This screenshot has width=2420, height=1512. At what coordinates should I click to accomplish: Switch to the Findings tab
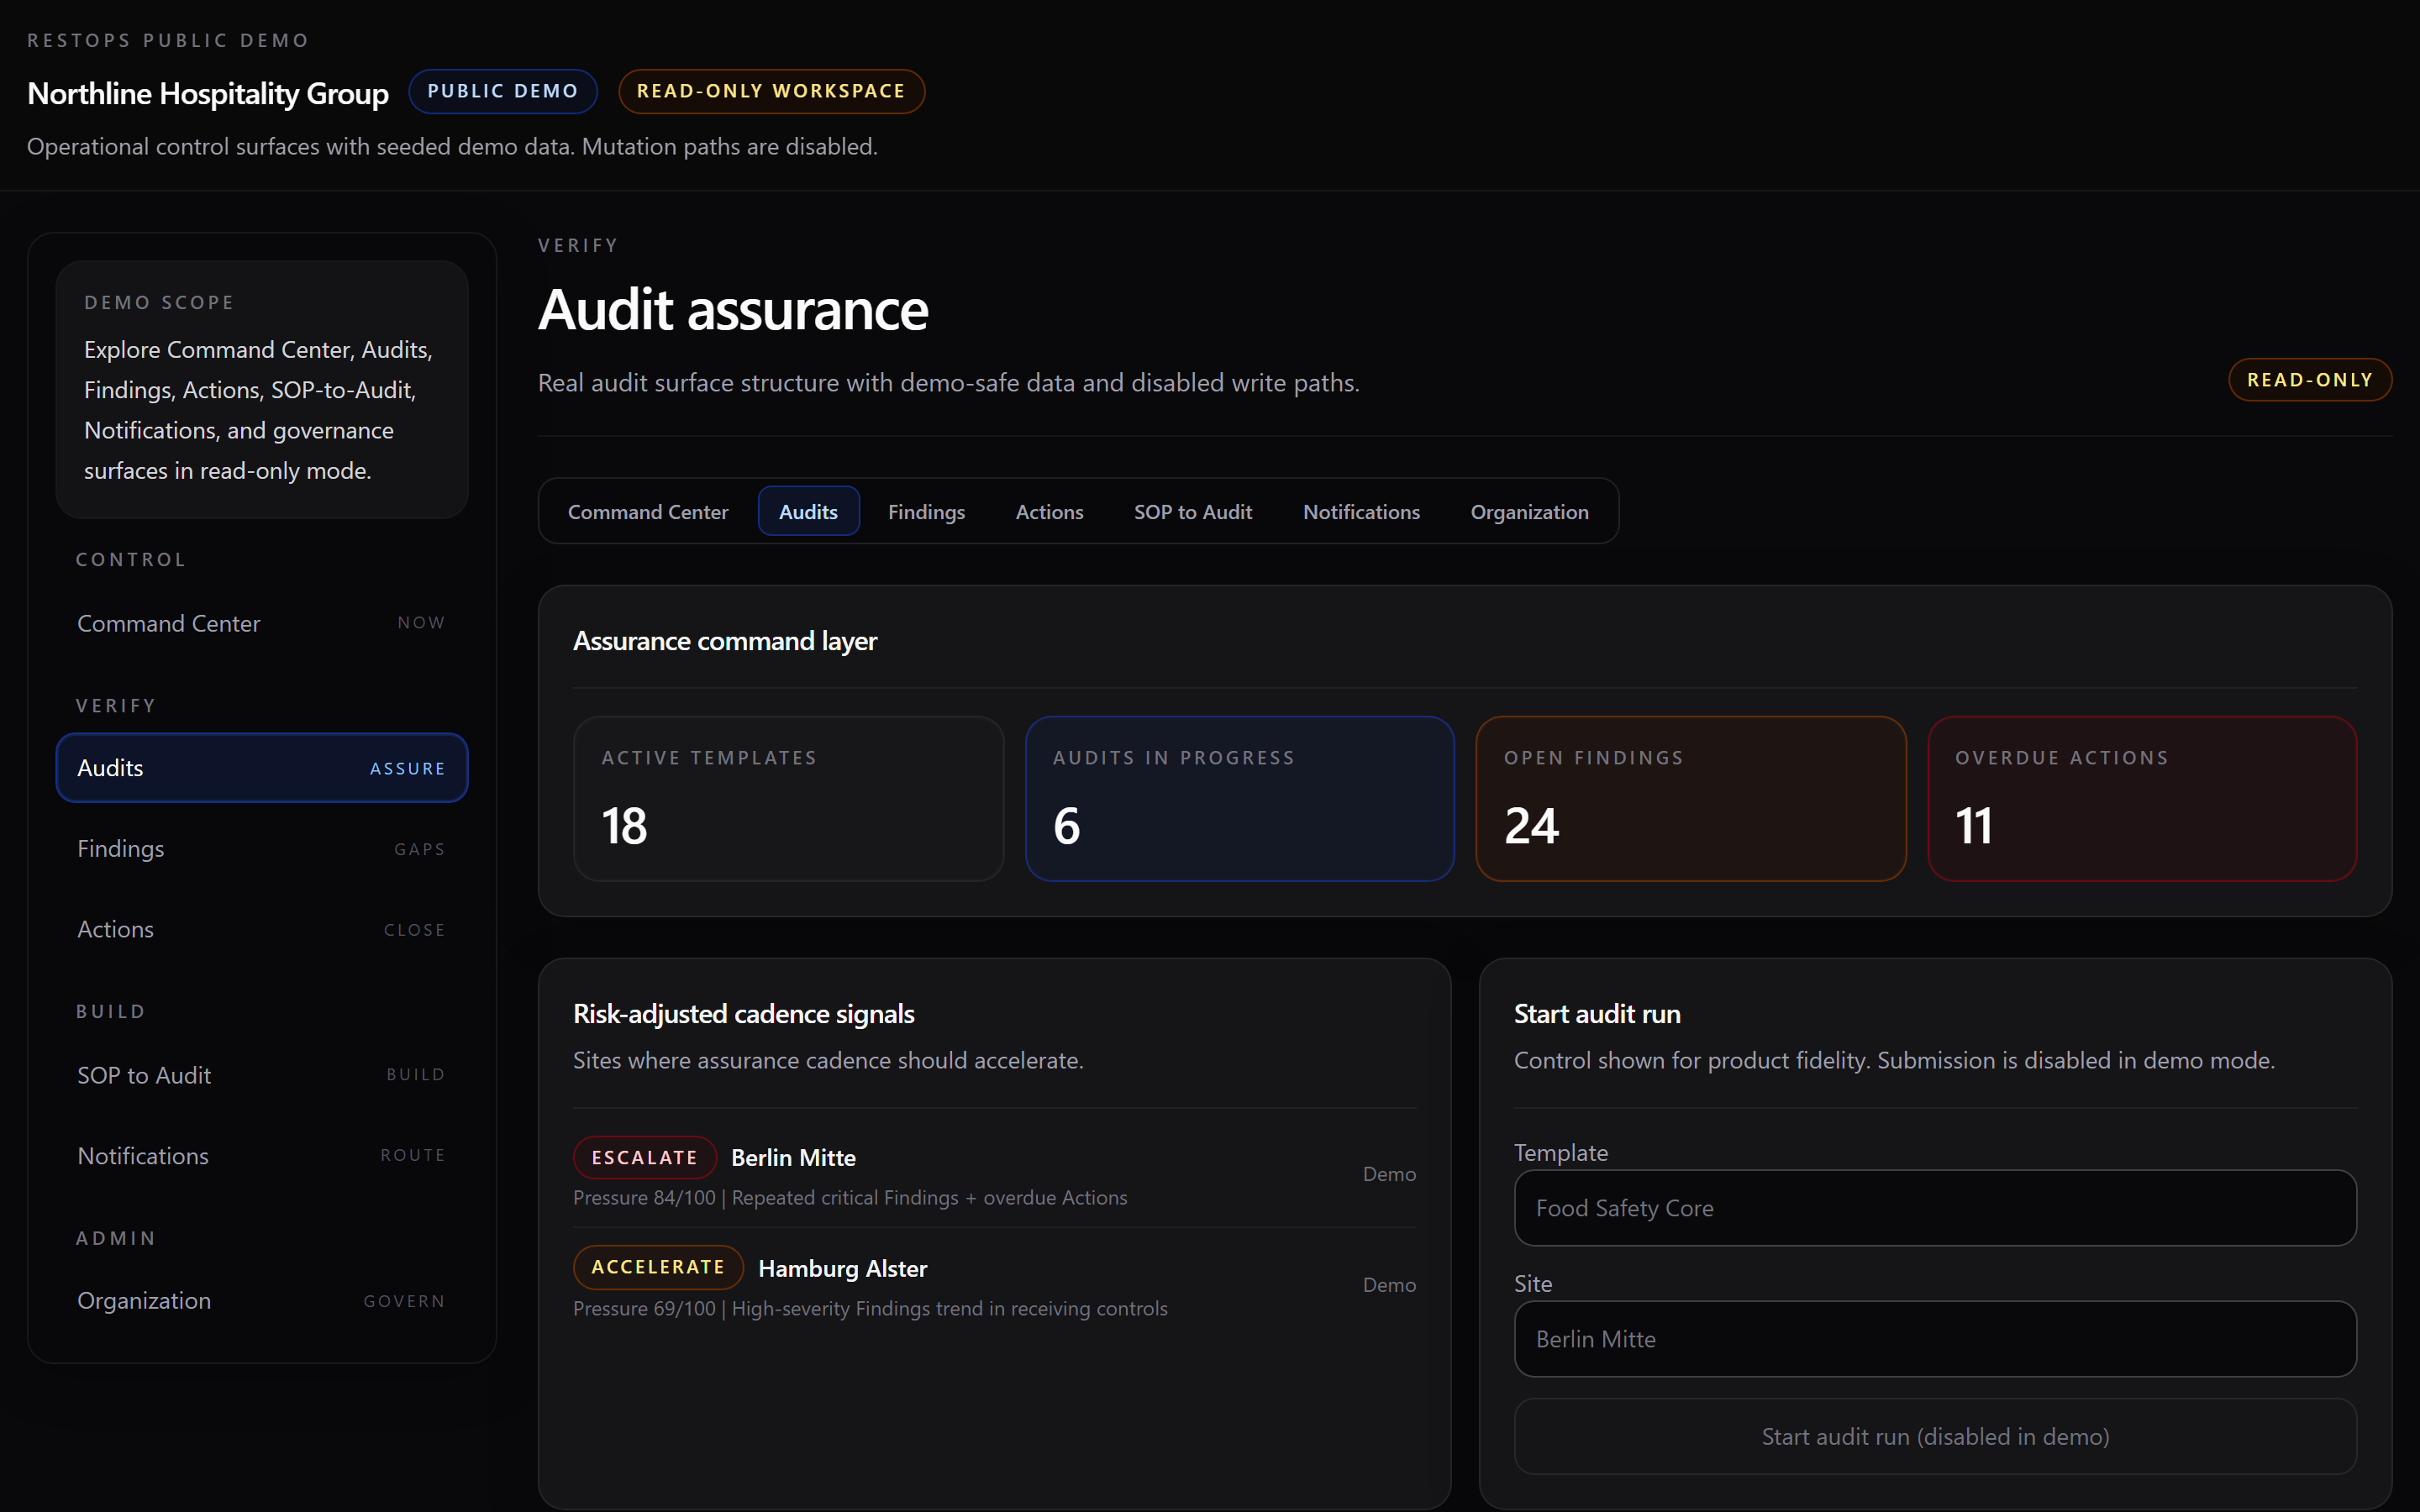coord(926,512)
